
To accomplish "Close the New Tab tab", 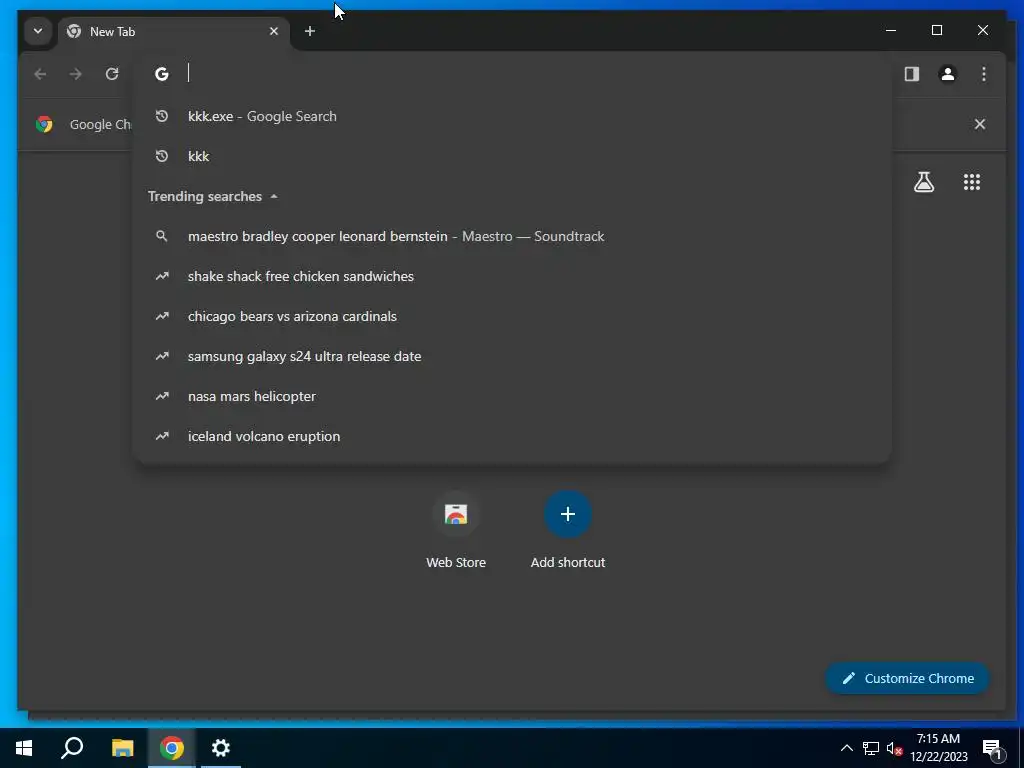I will coord(274,31).
